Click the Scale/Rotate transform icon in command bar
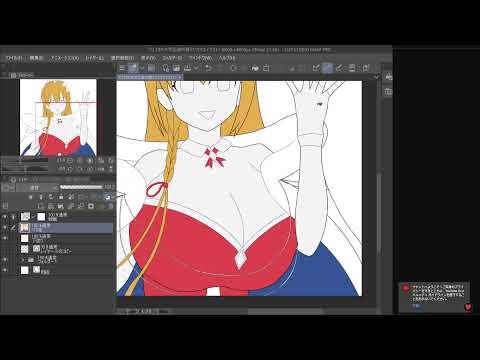This screenshot has height=360, width=480. tap(266, 68)
